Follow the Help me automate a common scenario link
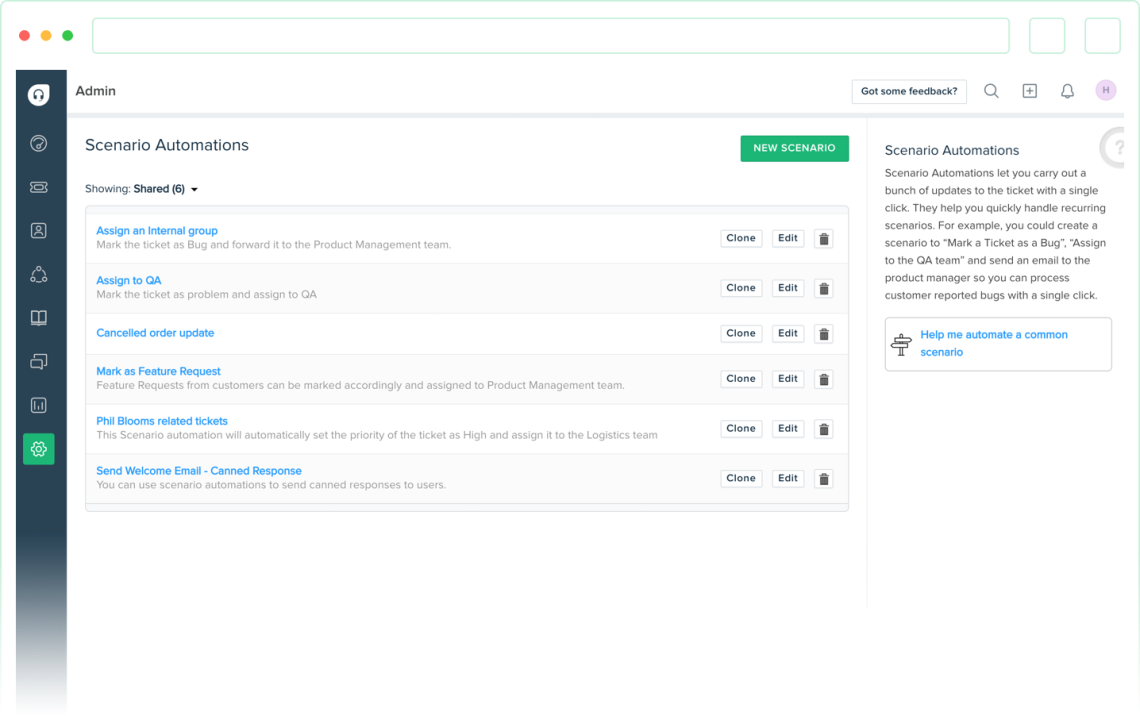The height and width of the screenshot is (716, 1140). coord(993,343)
